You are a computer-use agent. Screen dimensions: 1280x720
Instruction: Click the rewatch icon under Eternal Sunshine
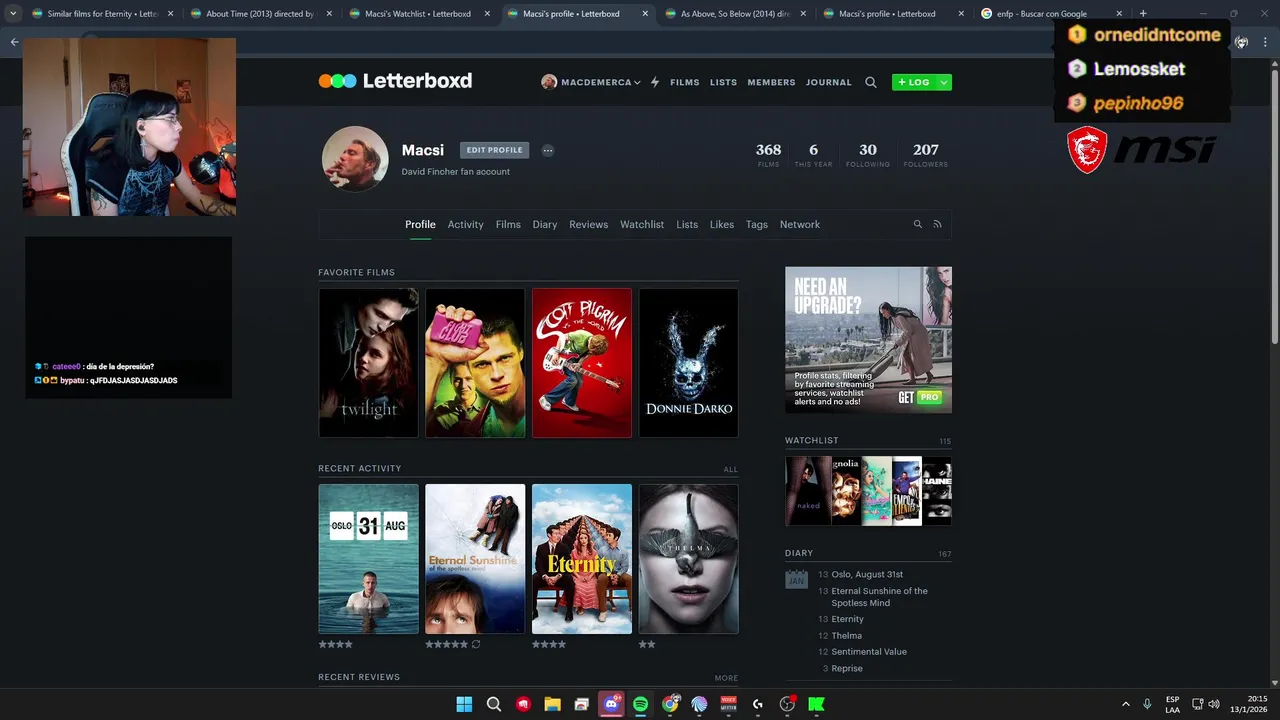pos(476,644)
